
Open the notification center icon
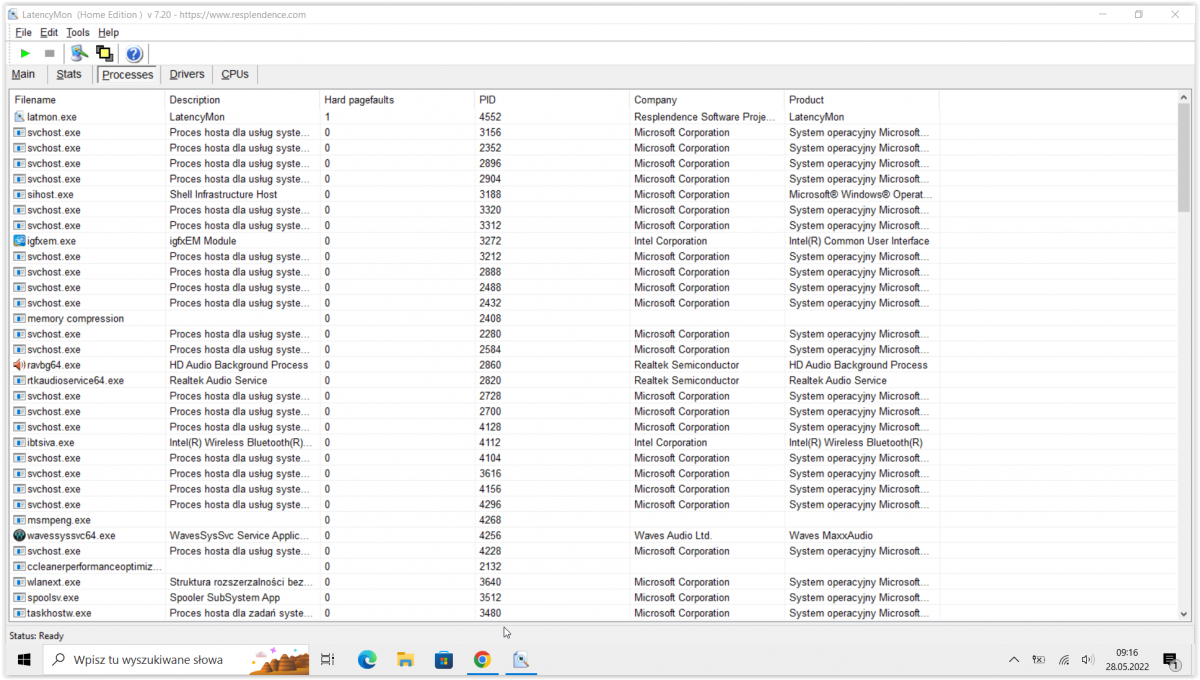tap(1170, 660)
